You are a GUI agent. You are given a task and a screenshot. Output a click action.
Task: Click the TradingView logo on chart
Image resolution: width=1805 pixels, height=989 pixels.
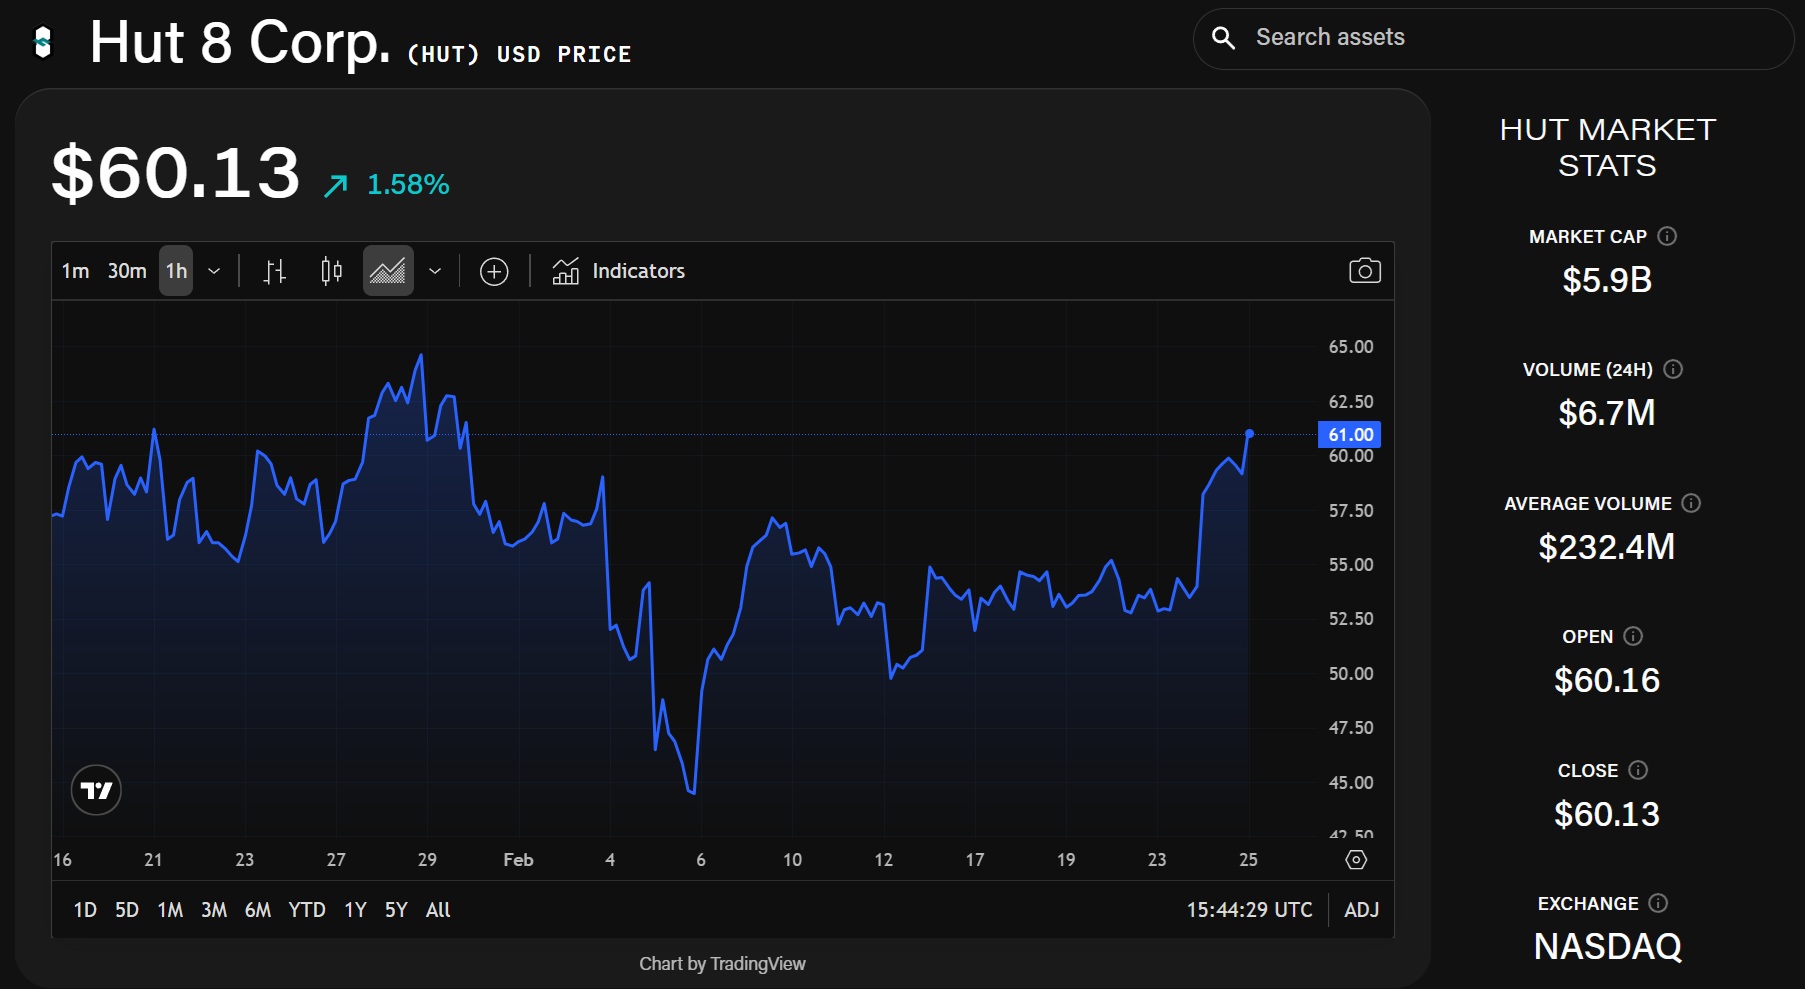(96, 791)
